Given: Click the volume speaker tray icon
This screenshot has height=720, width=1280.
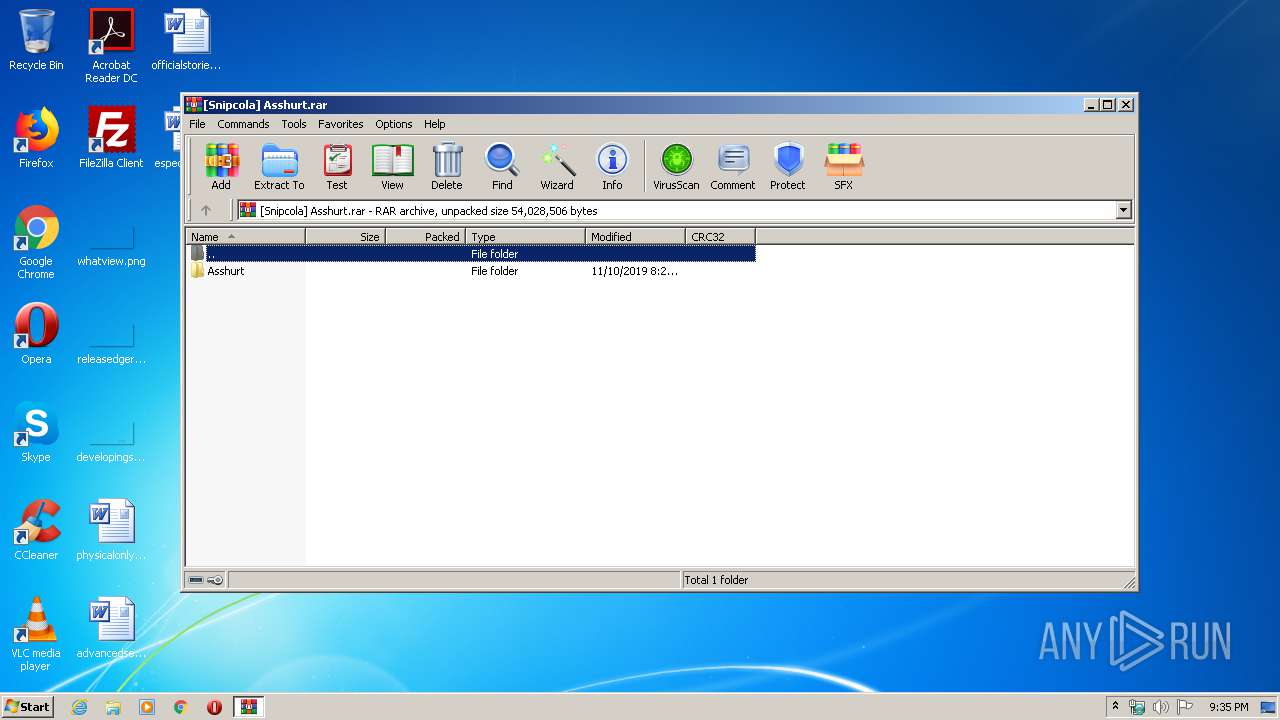Looking at the screenshot, I should [x=1160, y=707].
